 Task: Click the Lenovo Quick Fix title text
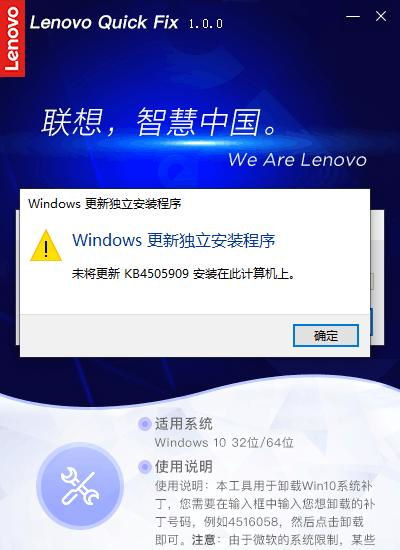[x=104, y=22]
